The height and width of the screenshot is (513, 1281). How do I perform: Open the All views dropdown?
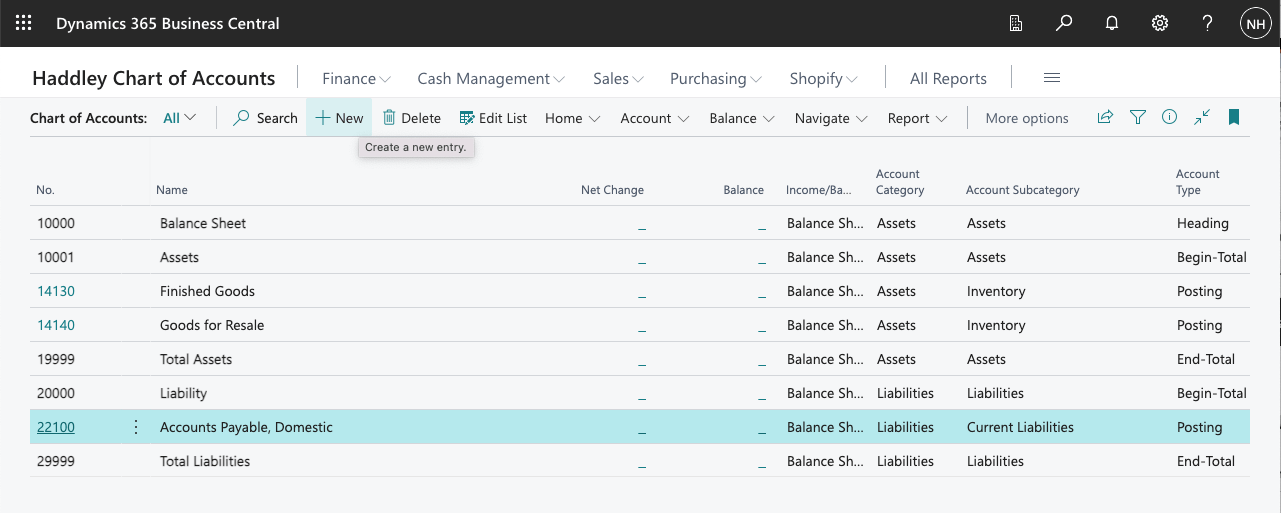[180, 118]
